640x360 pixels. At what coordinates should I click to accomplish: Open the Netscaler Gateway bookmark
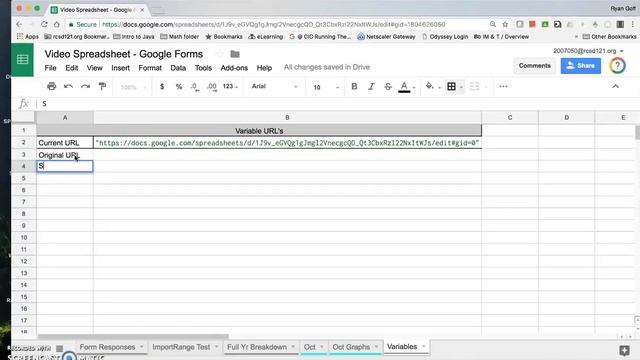(387, 37)
